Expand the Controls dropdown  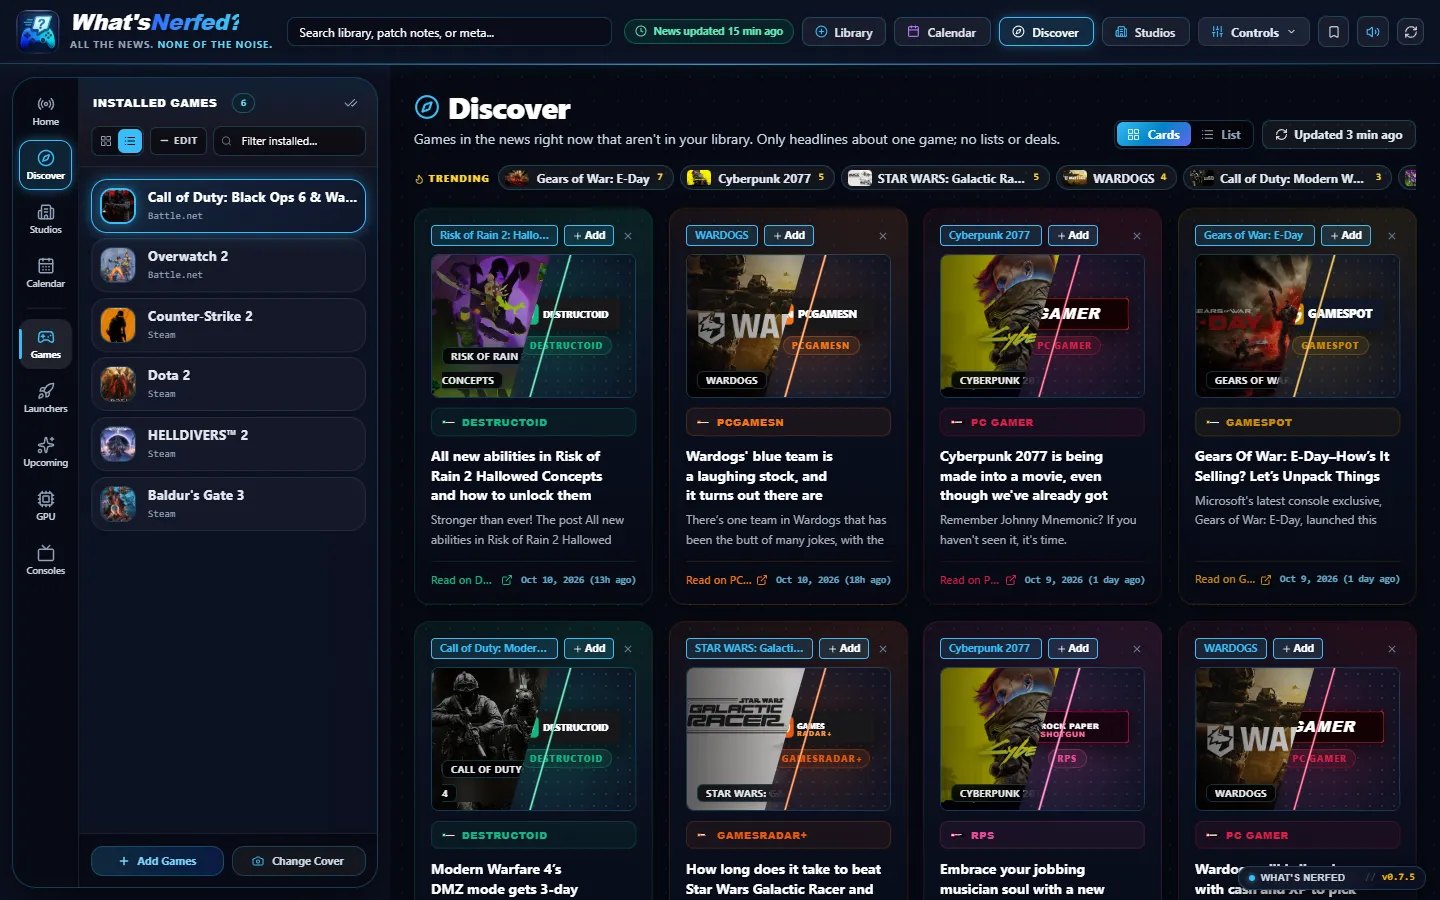tap(1253, 32)
